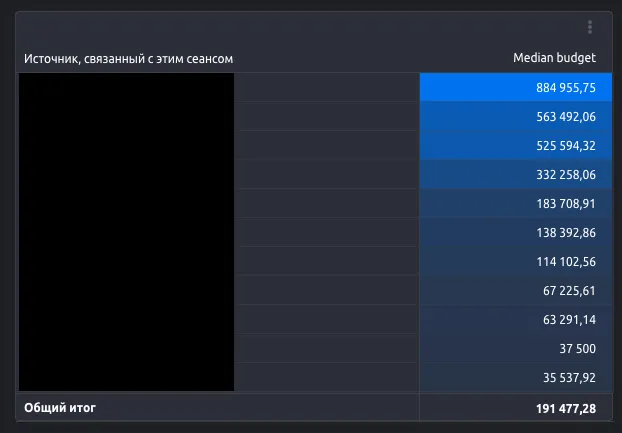Click the 525 594,32 budget cell
This screenshot has height=433, width=622.
tap(566, 145)
